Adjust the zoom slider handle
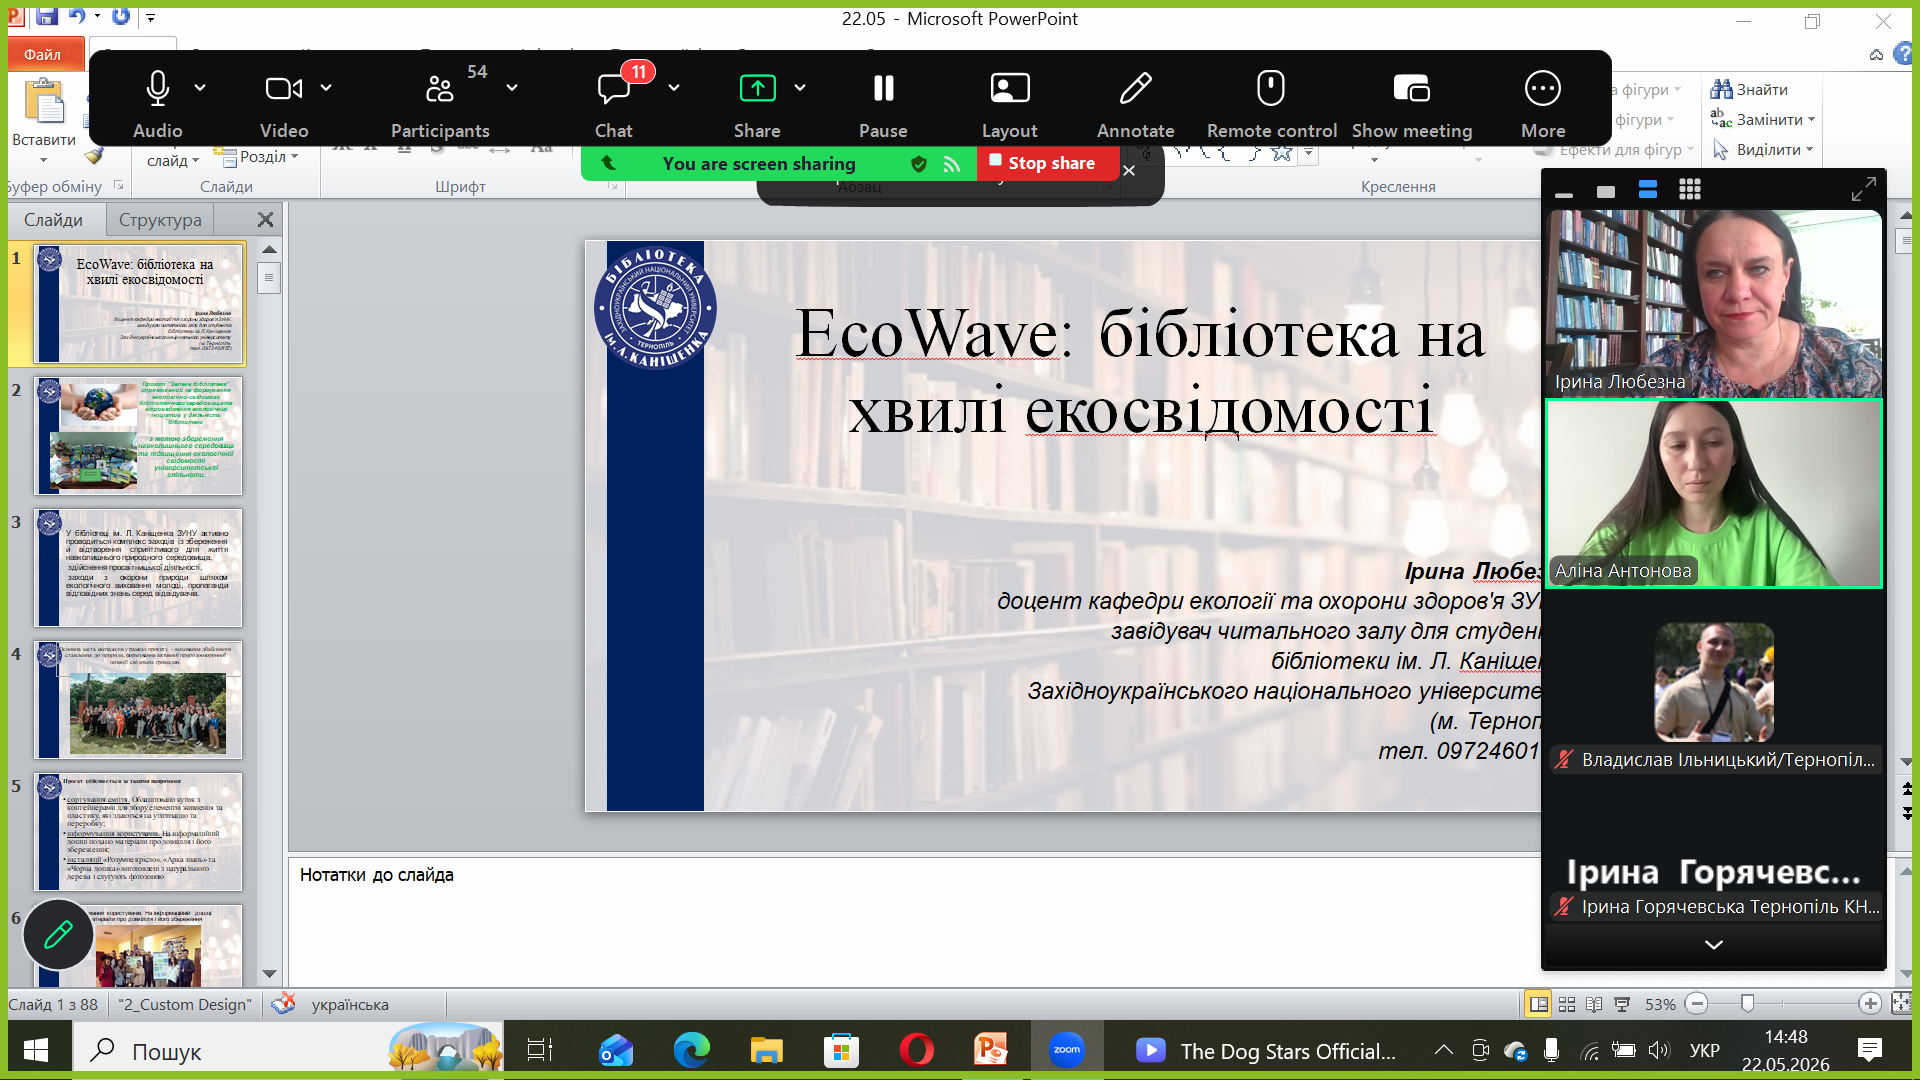This screenshot has width=1920, height=1080. coord(1747,1004)
